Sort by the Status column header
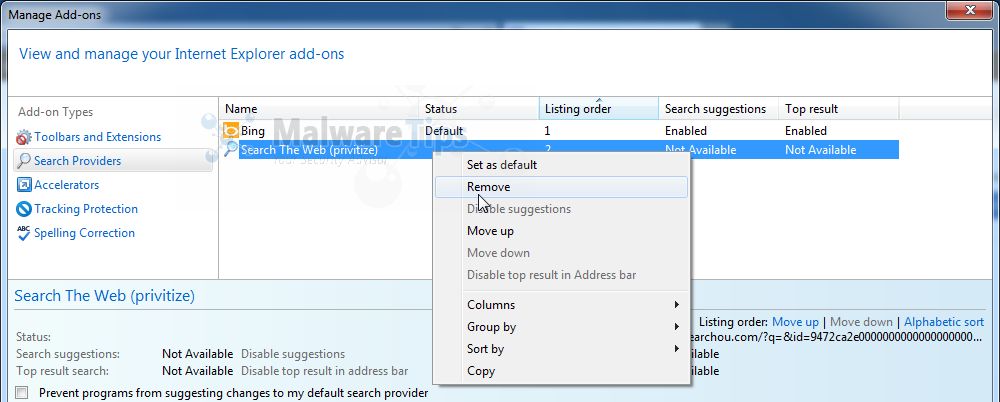 (x=479, y=109)
